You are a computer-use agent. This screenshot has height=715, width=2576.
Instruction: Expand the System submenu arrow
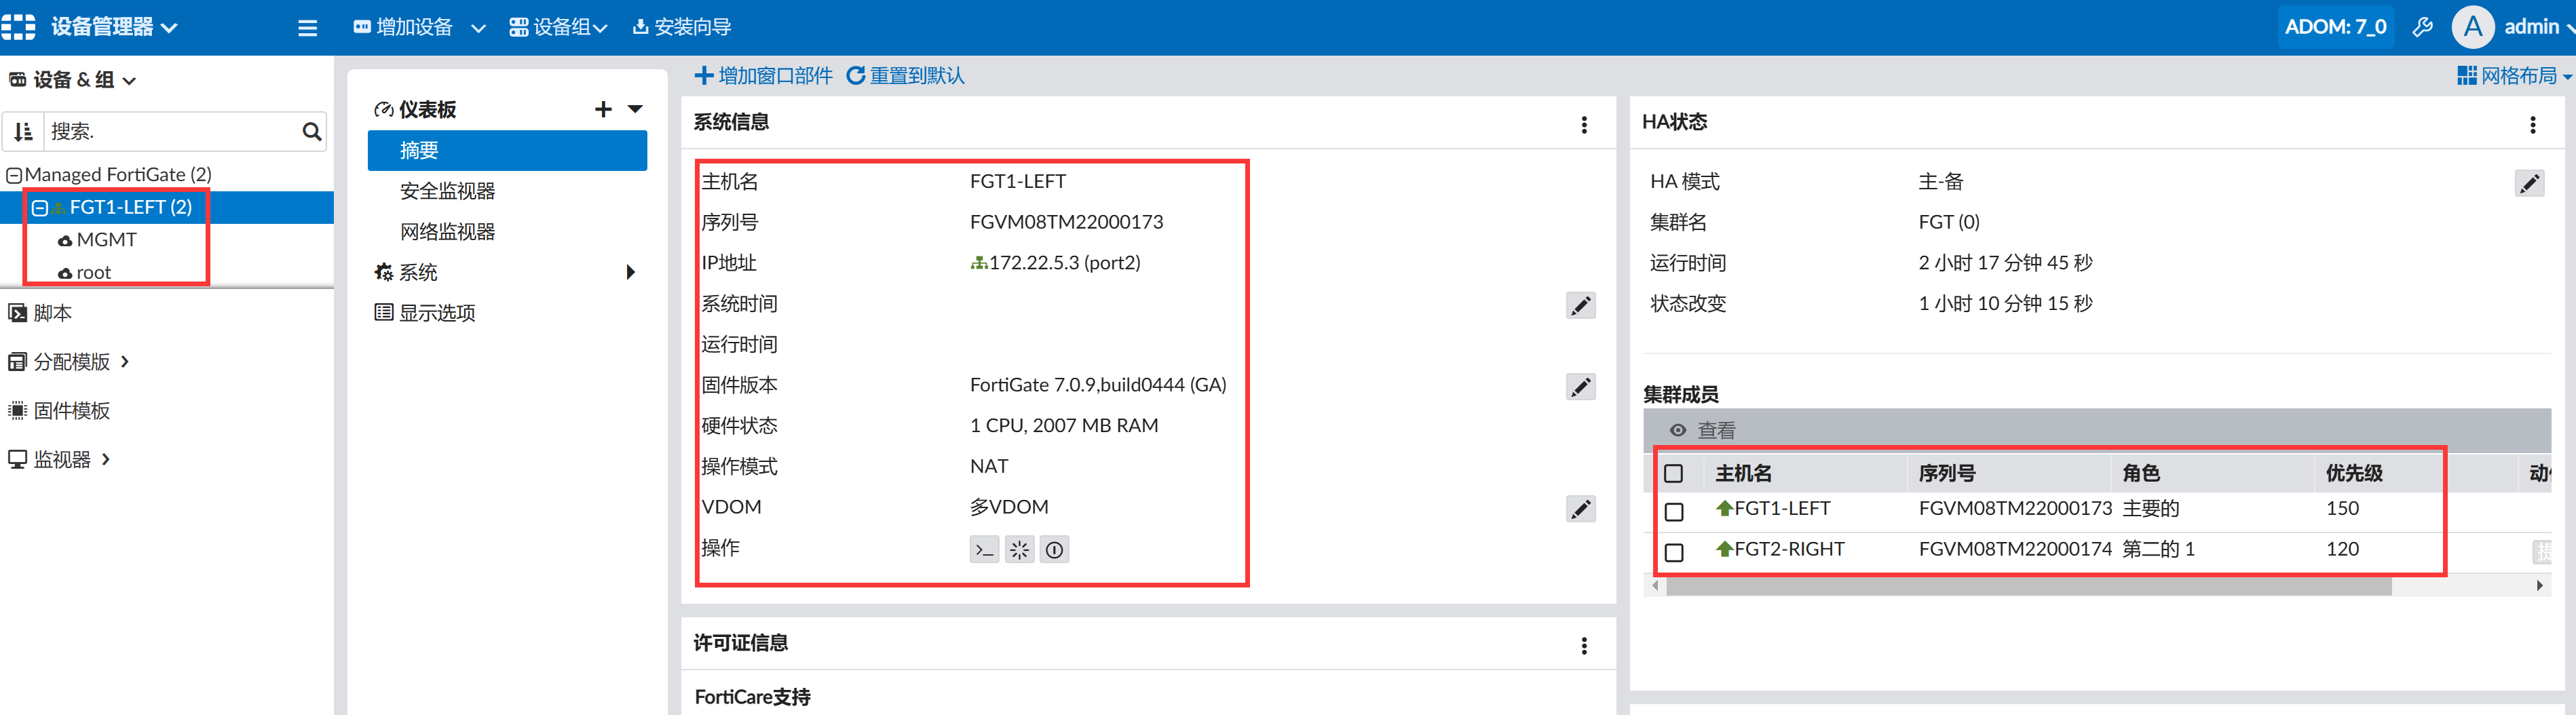(x=630, y=273)
